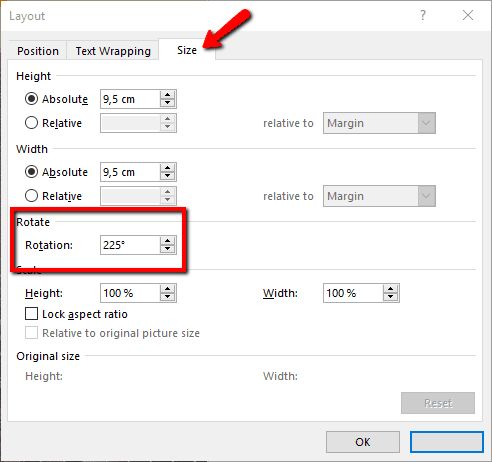Increase absolute height with the up arrow

(x=167, y=95)
